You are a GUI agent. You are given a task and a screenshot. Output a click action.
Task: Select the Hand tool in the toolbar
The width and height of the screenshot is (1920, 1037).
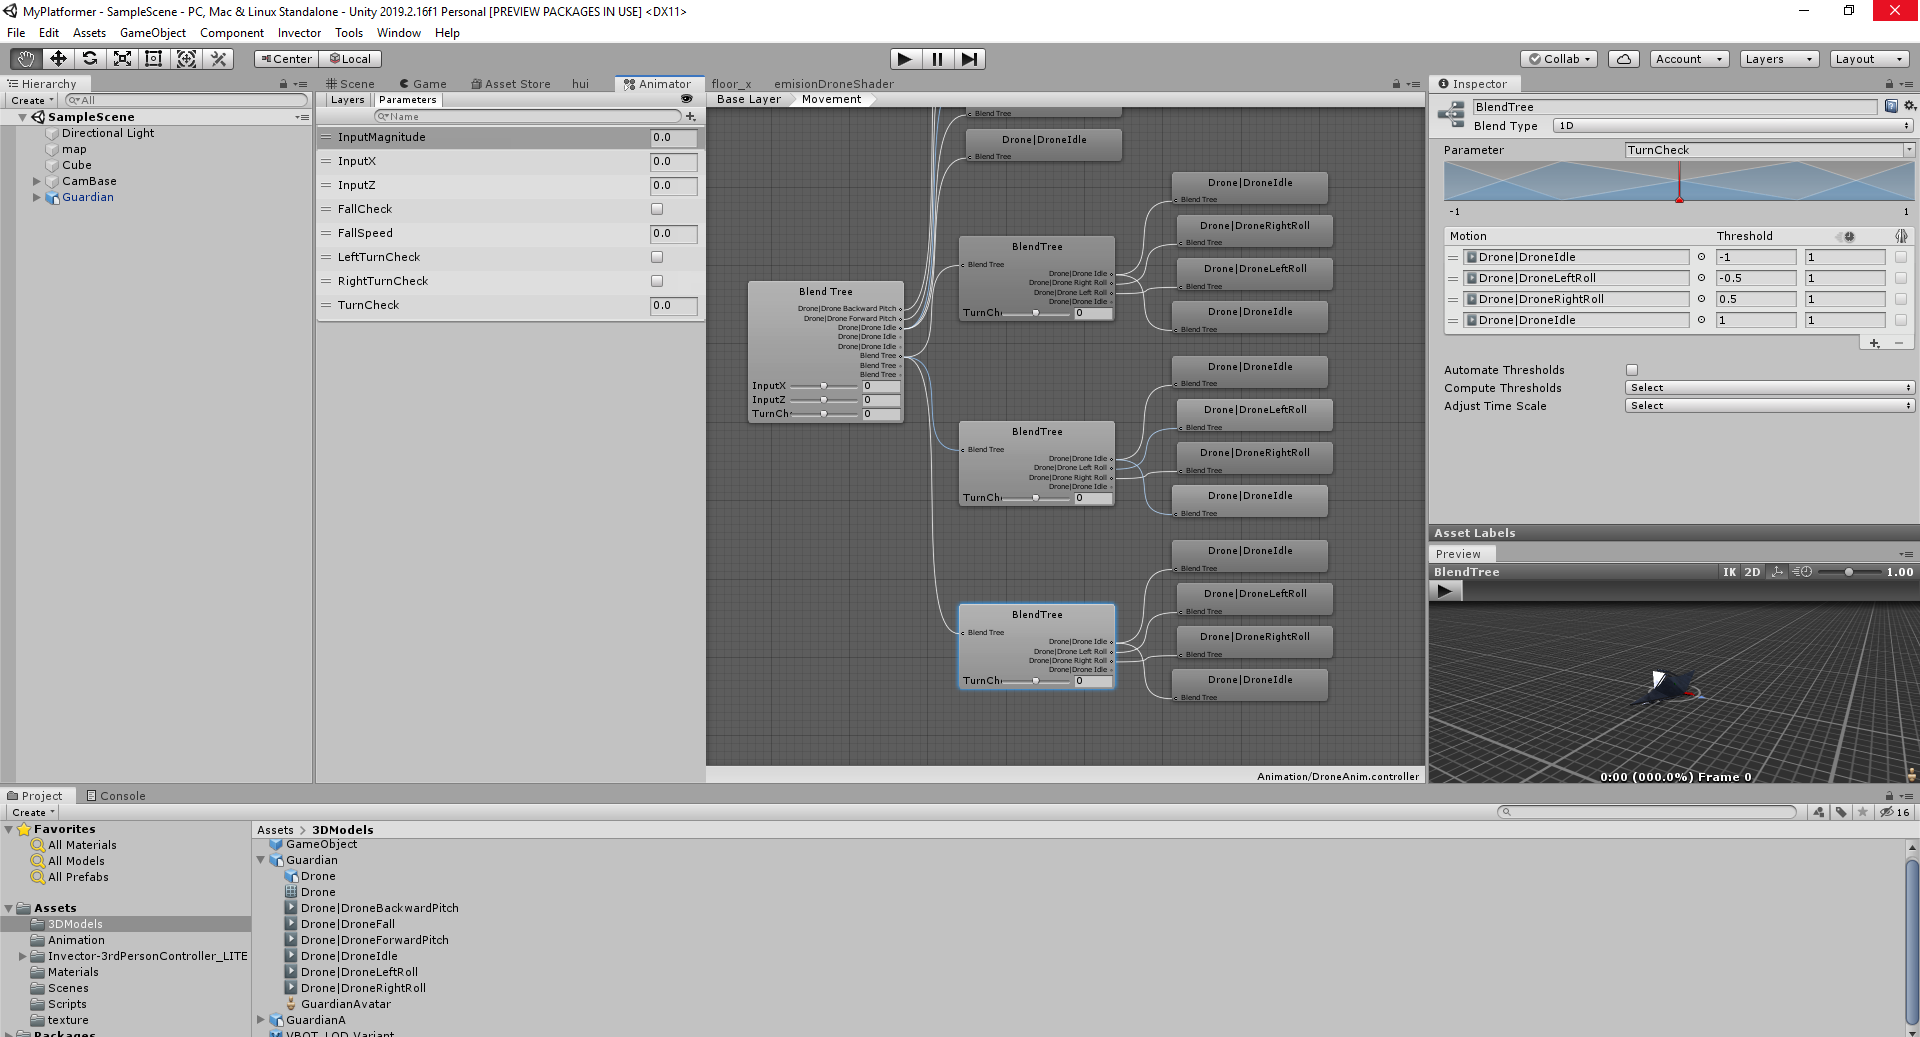click(x=26, y=59)
